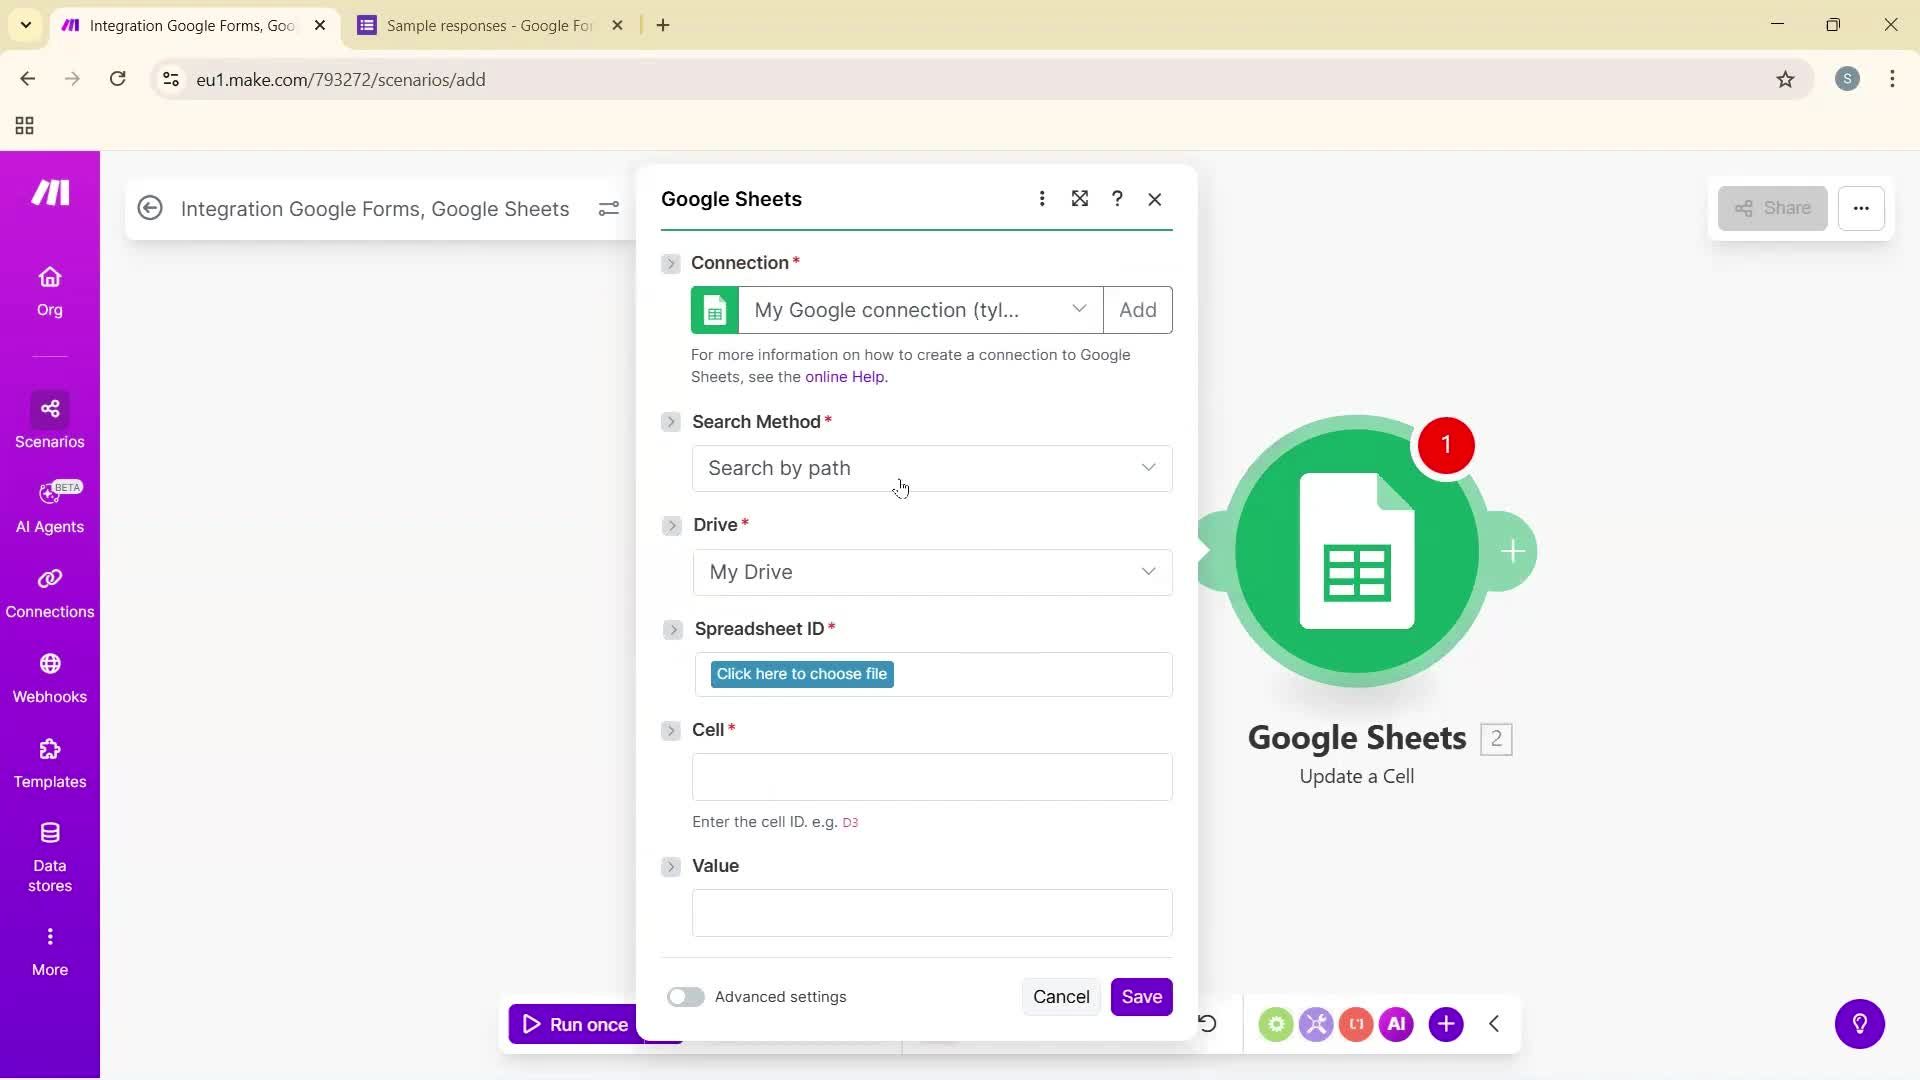Open the AI assistant at bottom toolbar
This screenshot has height=1080, width=1920.
coord(1396,1023)
